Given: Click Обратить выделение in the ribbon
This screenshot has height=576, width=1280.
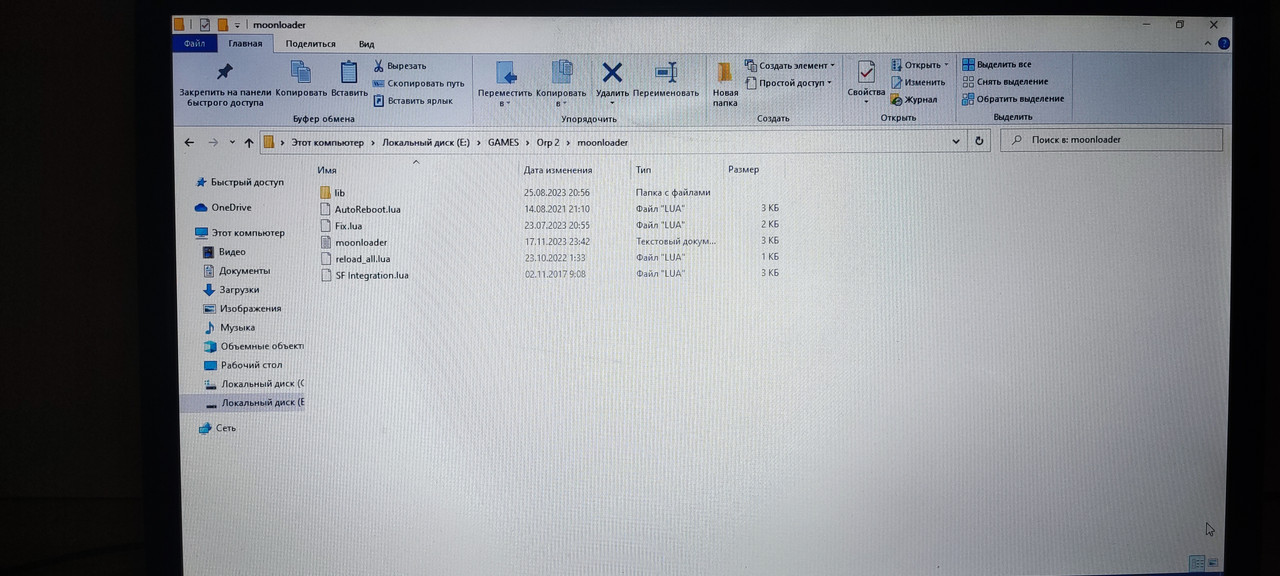Looking at the screenshot, I should (x=1013, y=99).
